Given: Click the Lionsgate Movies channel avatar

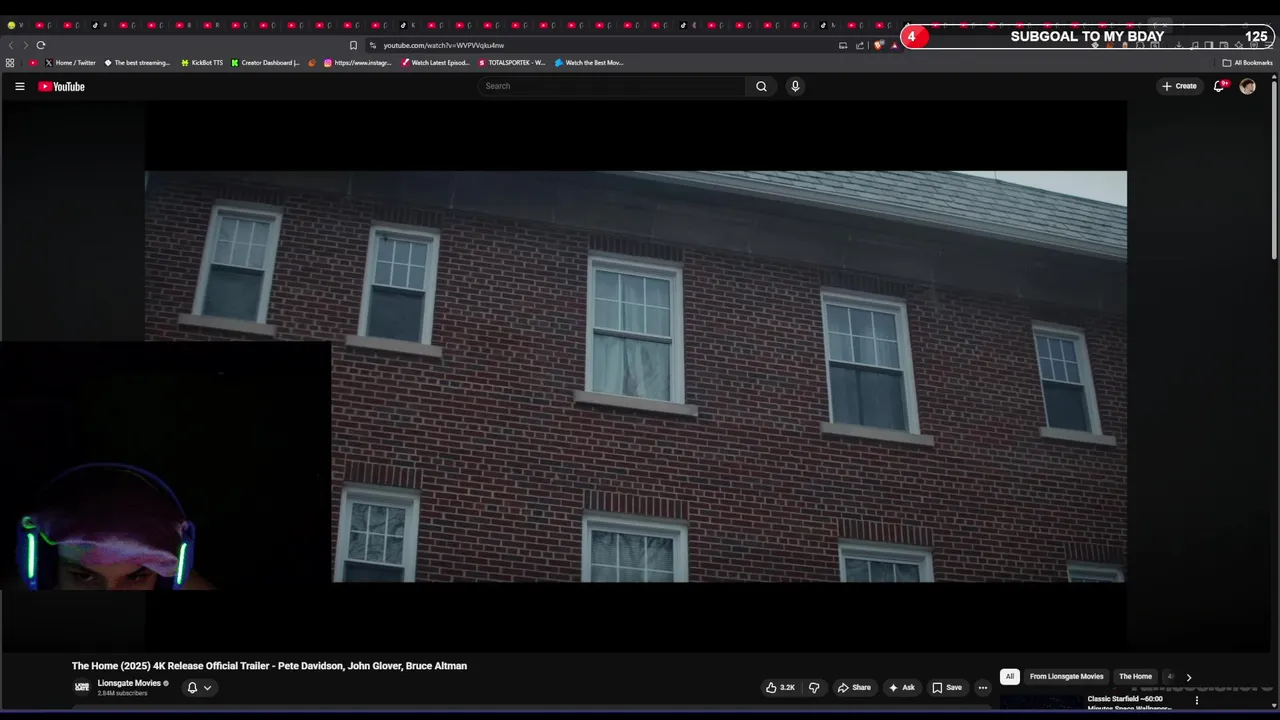Looking at the screenshot, I should [x=82, y=687].
